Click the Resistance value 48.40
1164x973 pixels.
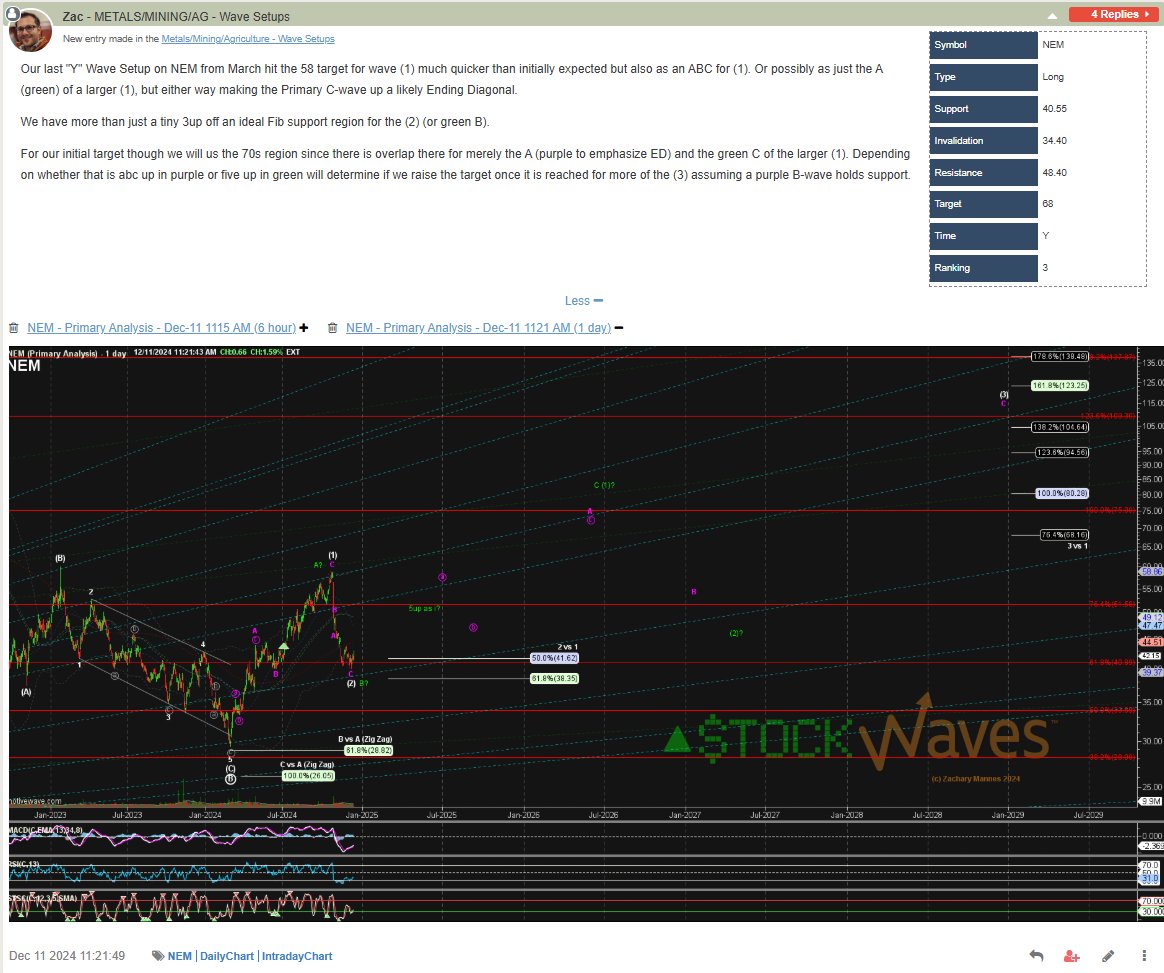(1054, 172)
